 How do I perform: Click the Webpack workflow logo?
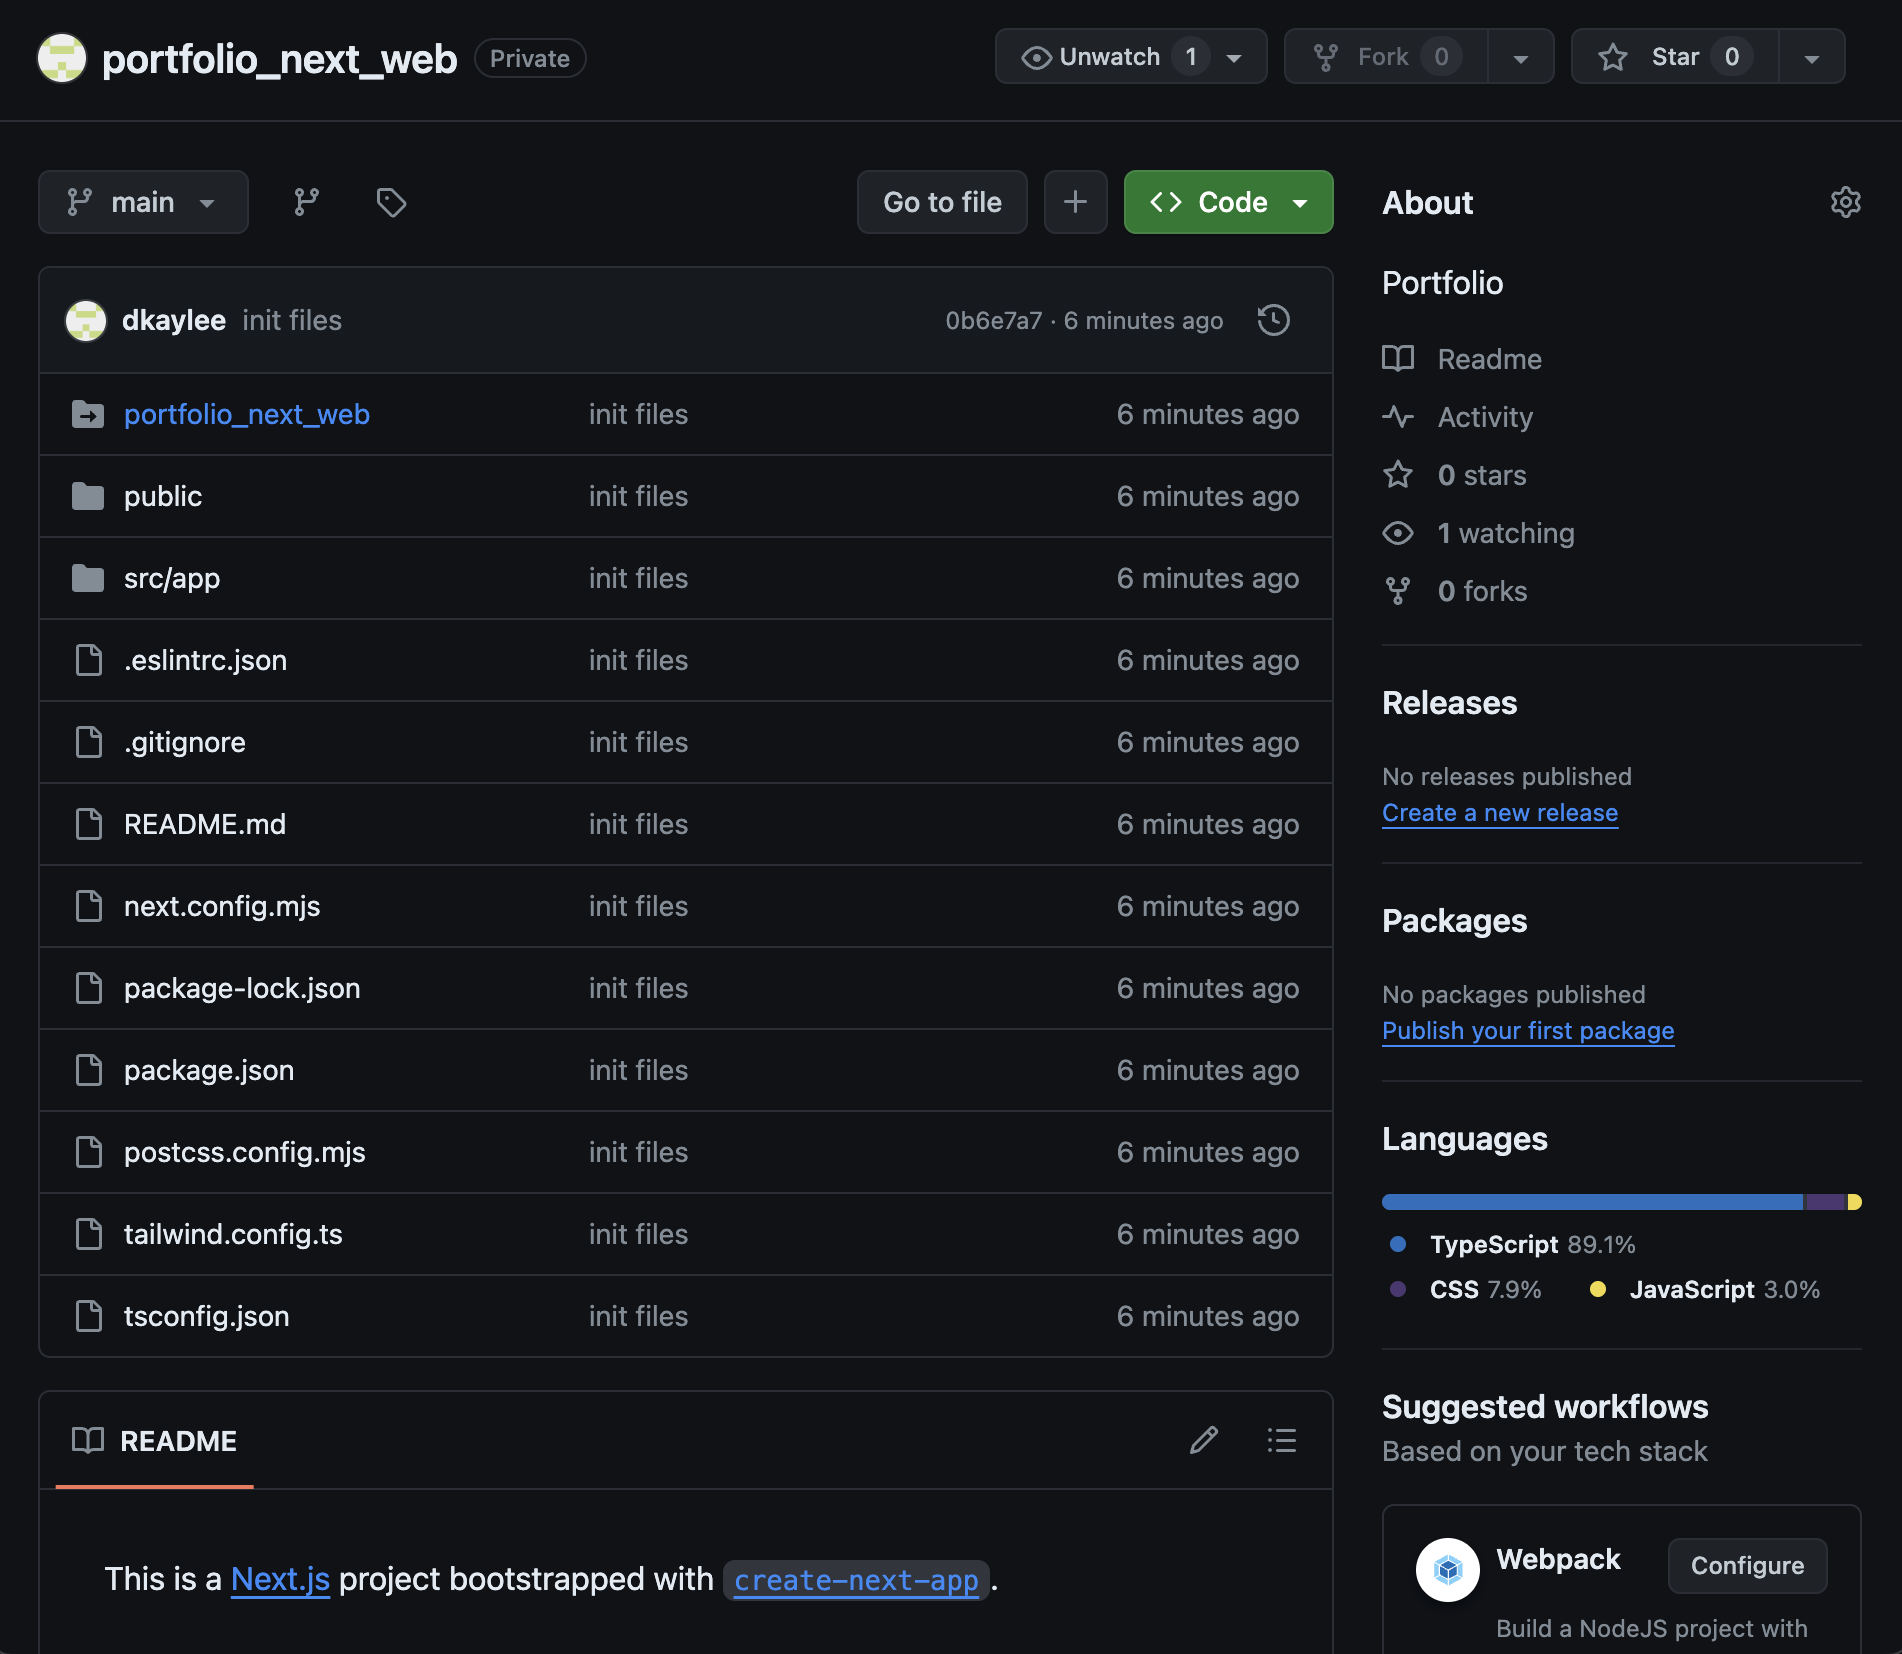[x=1447, y=1569]
